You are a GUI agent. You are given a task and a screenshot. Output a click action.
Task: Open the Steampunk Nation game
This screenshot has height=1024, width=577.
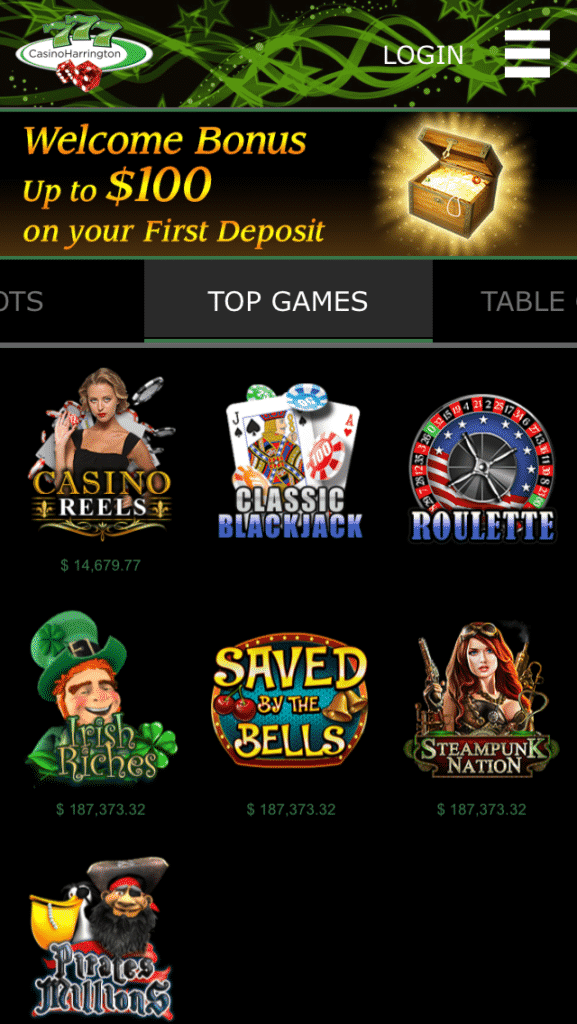(482, 699)
